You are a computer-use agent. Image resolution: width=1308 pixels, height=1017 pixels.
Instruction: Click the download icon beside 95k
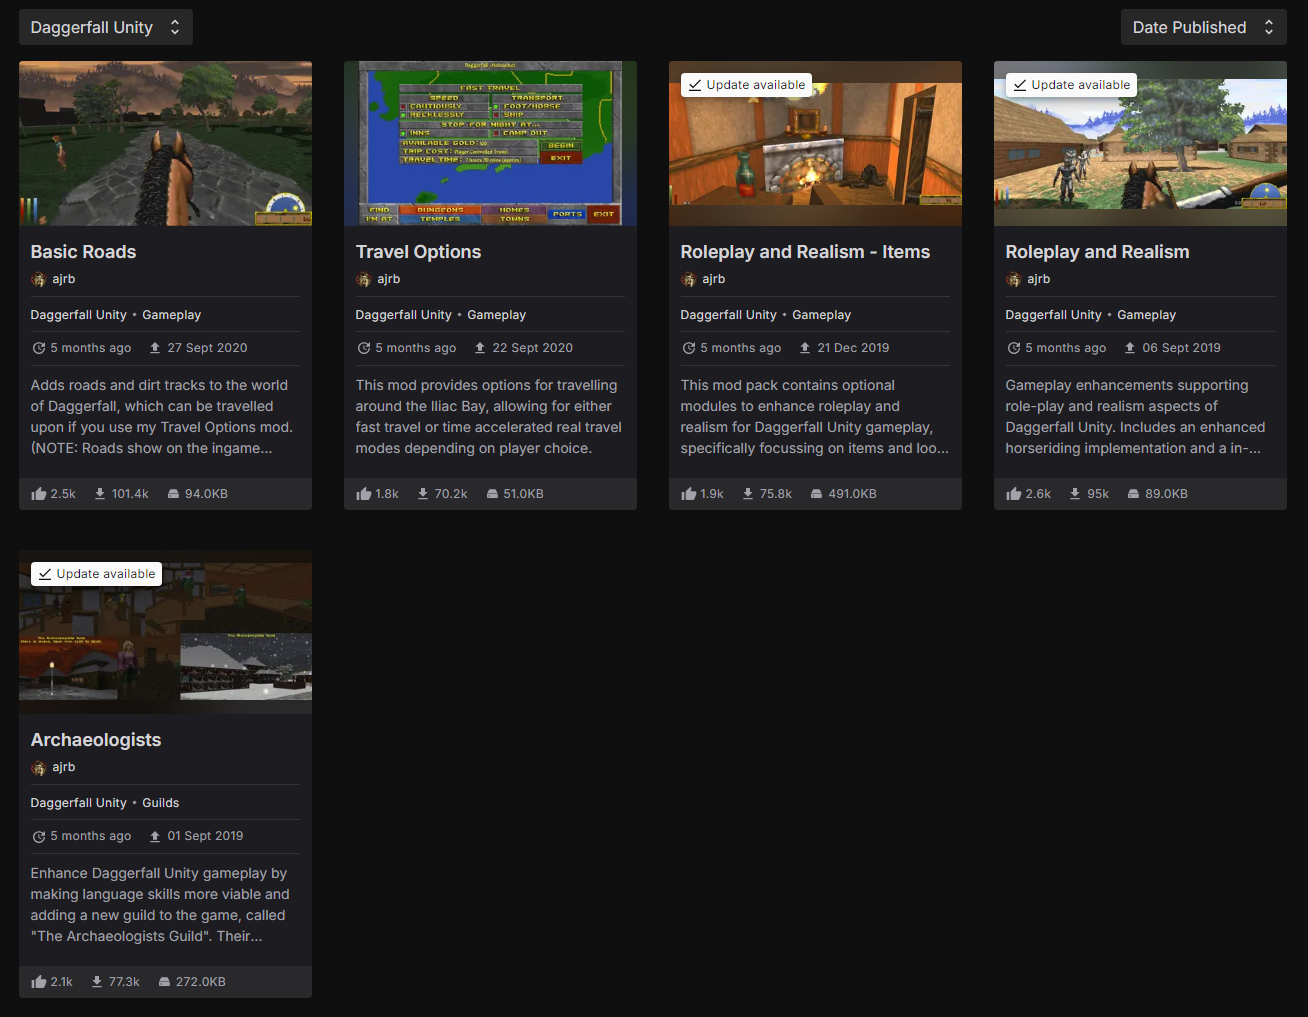click(x=1075, y=494)
